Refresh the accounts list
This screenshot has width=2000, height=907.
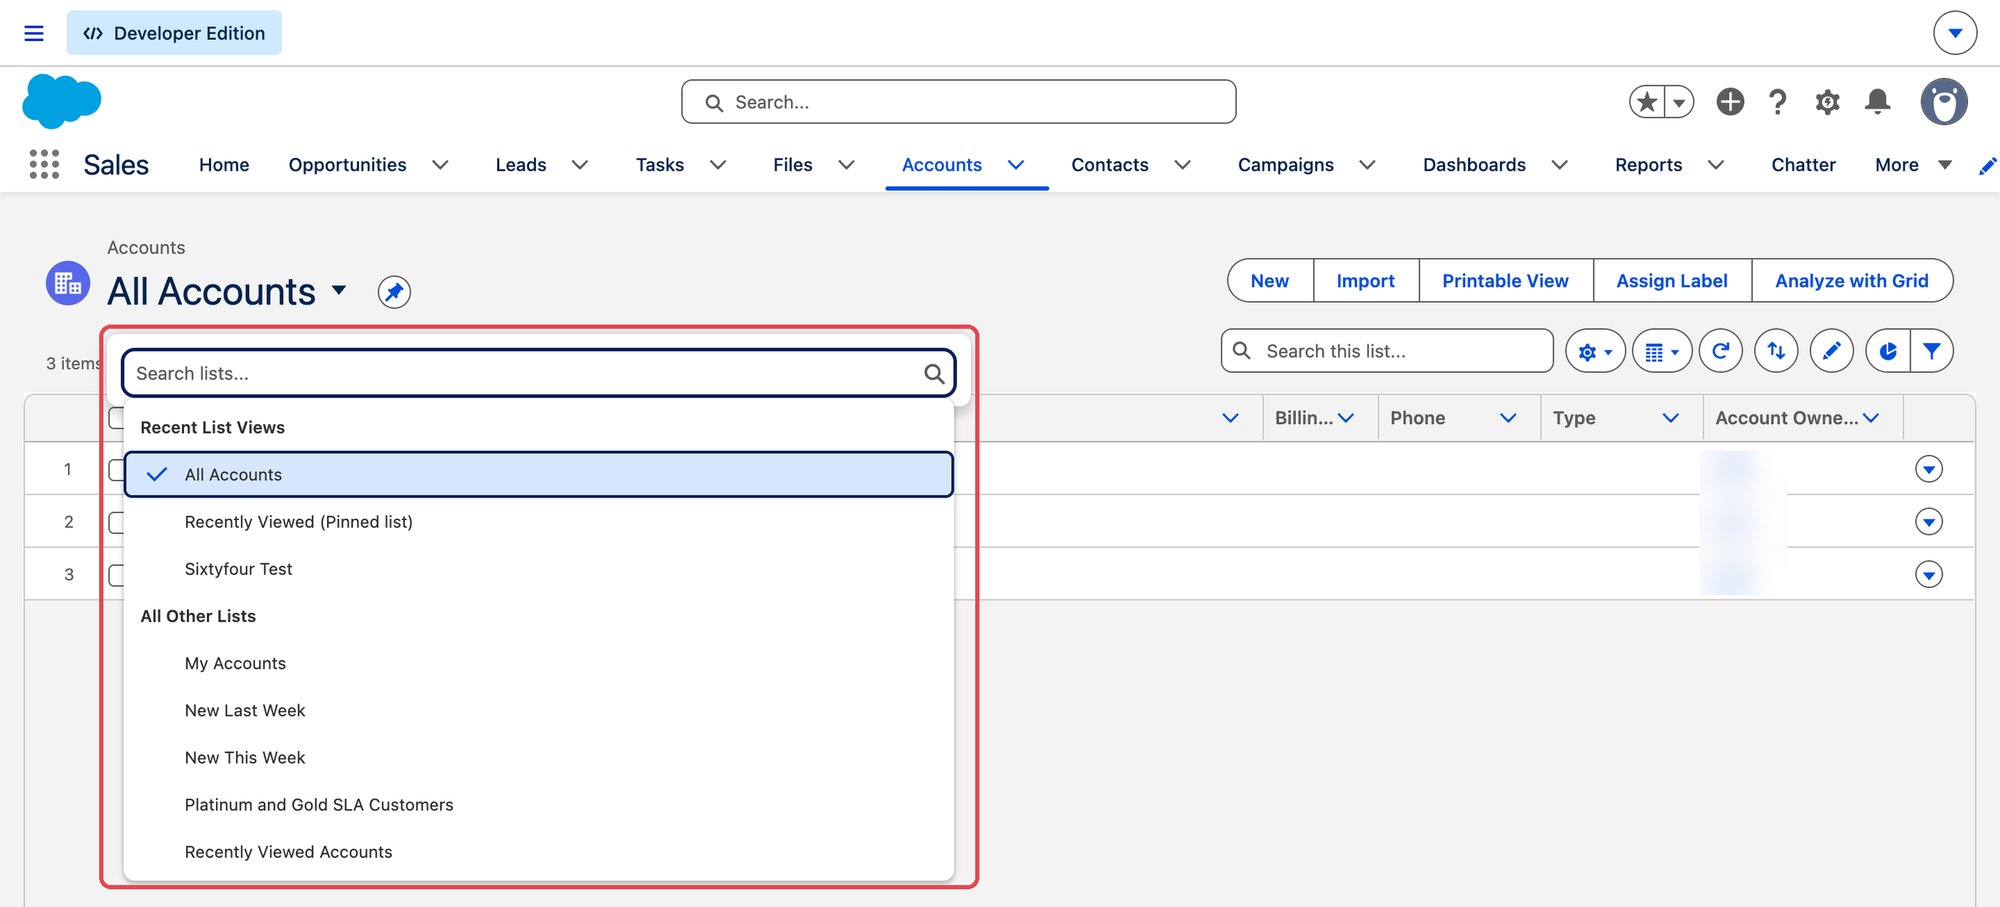(x=1720, y=351)
